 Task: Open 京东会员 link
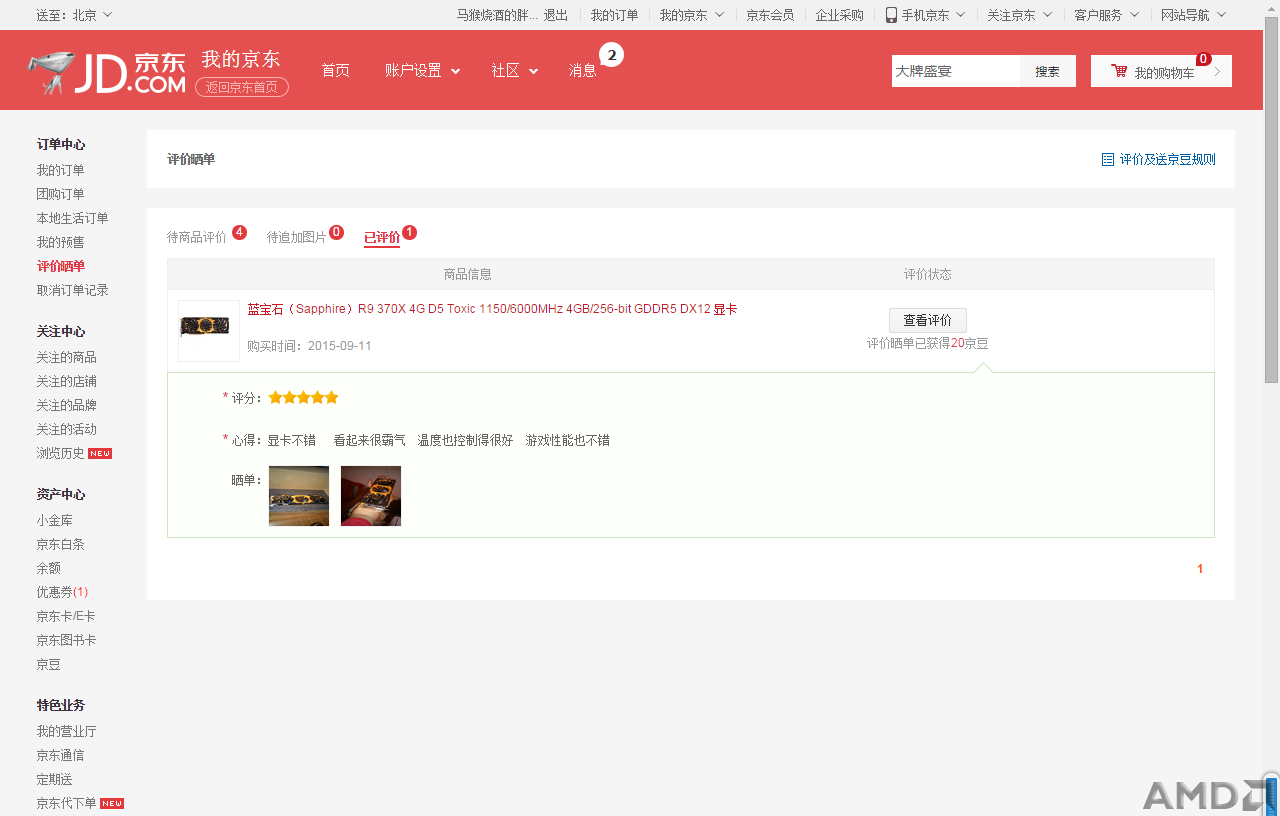click(770, 15)
